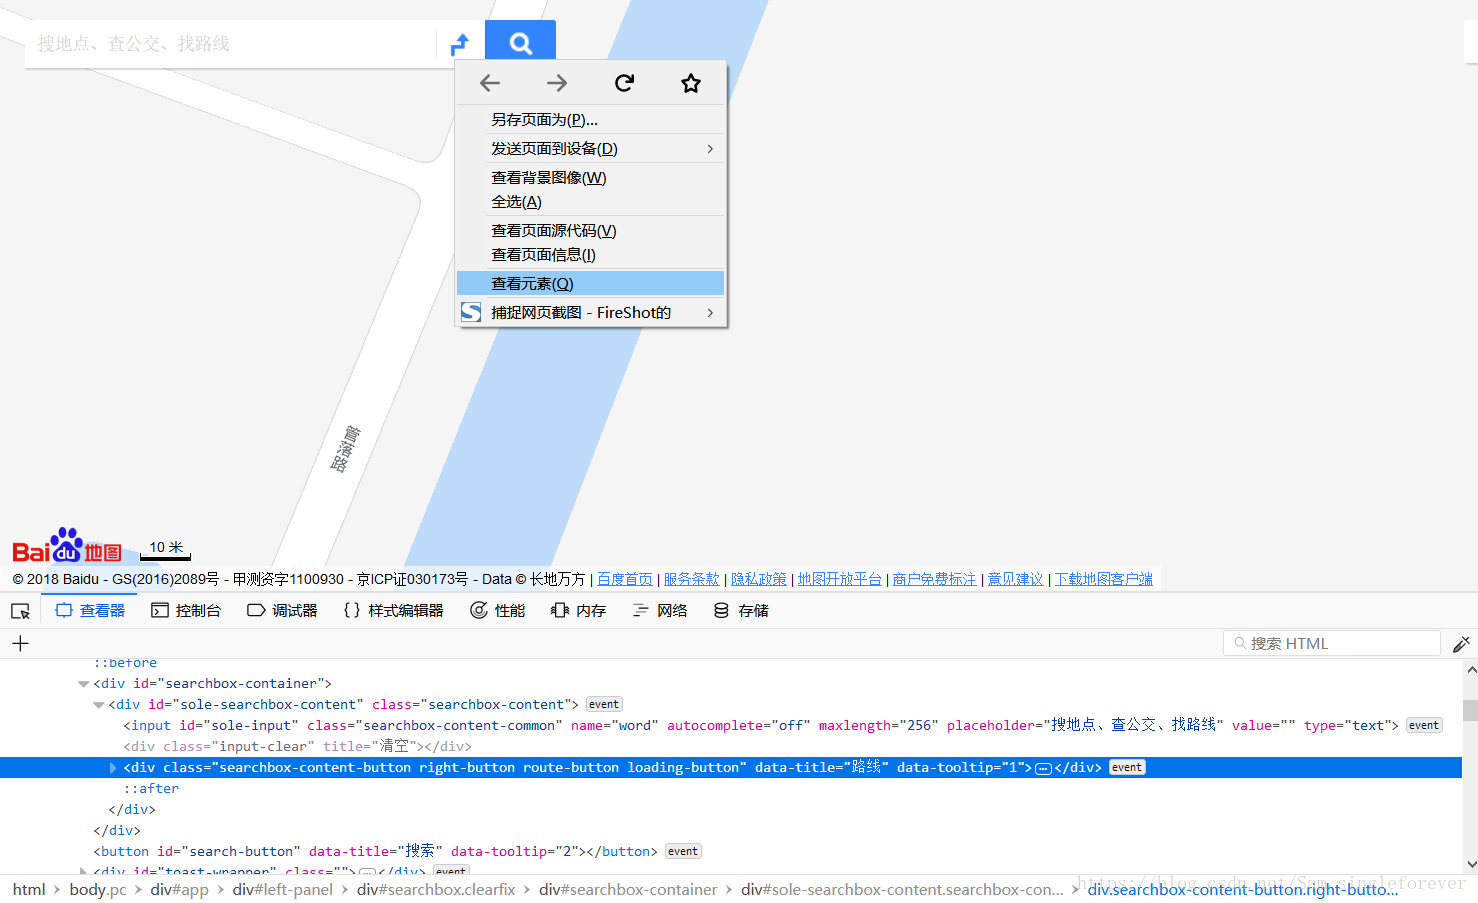Viewport: 1478px width, 903px height.
Task: Click the 商户免费标注 footer link
Action: coord(935,579)
